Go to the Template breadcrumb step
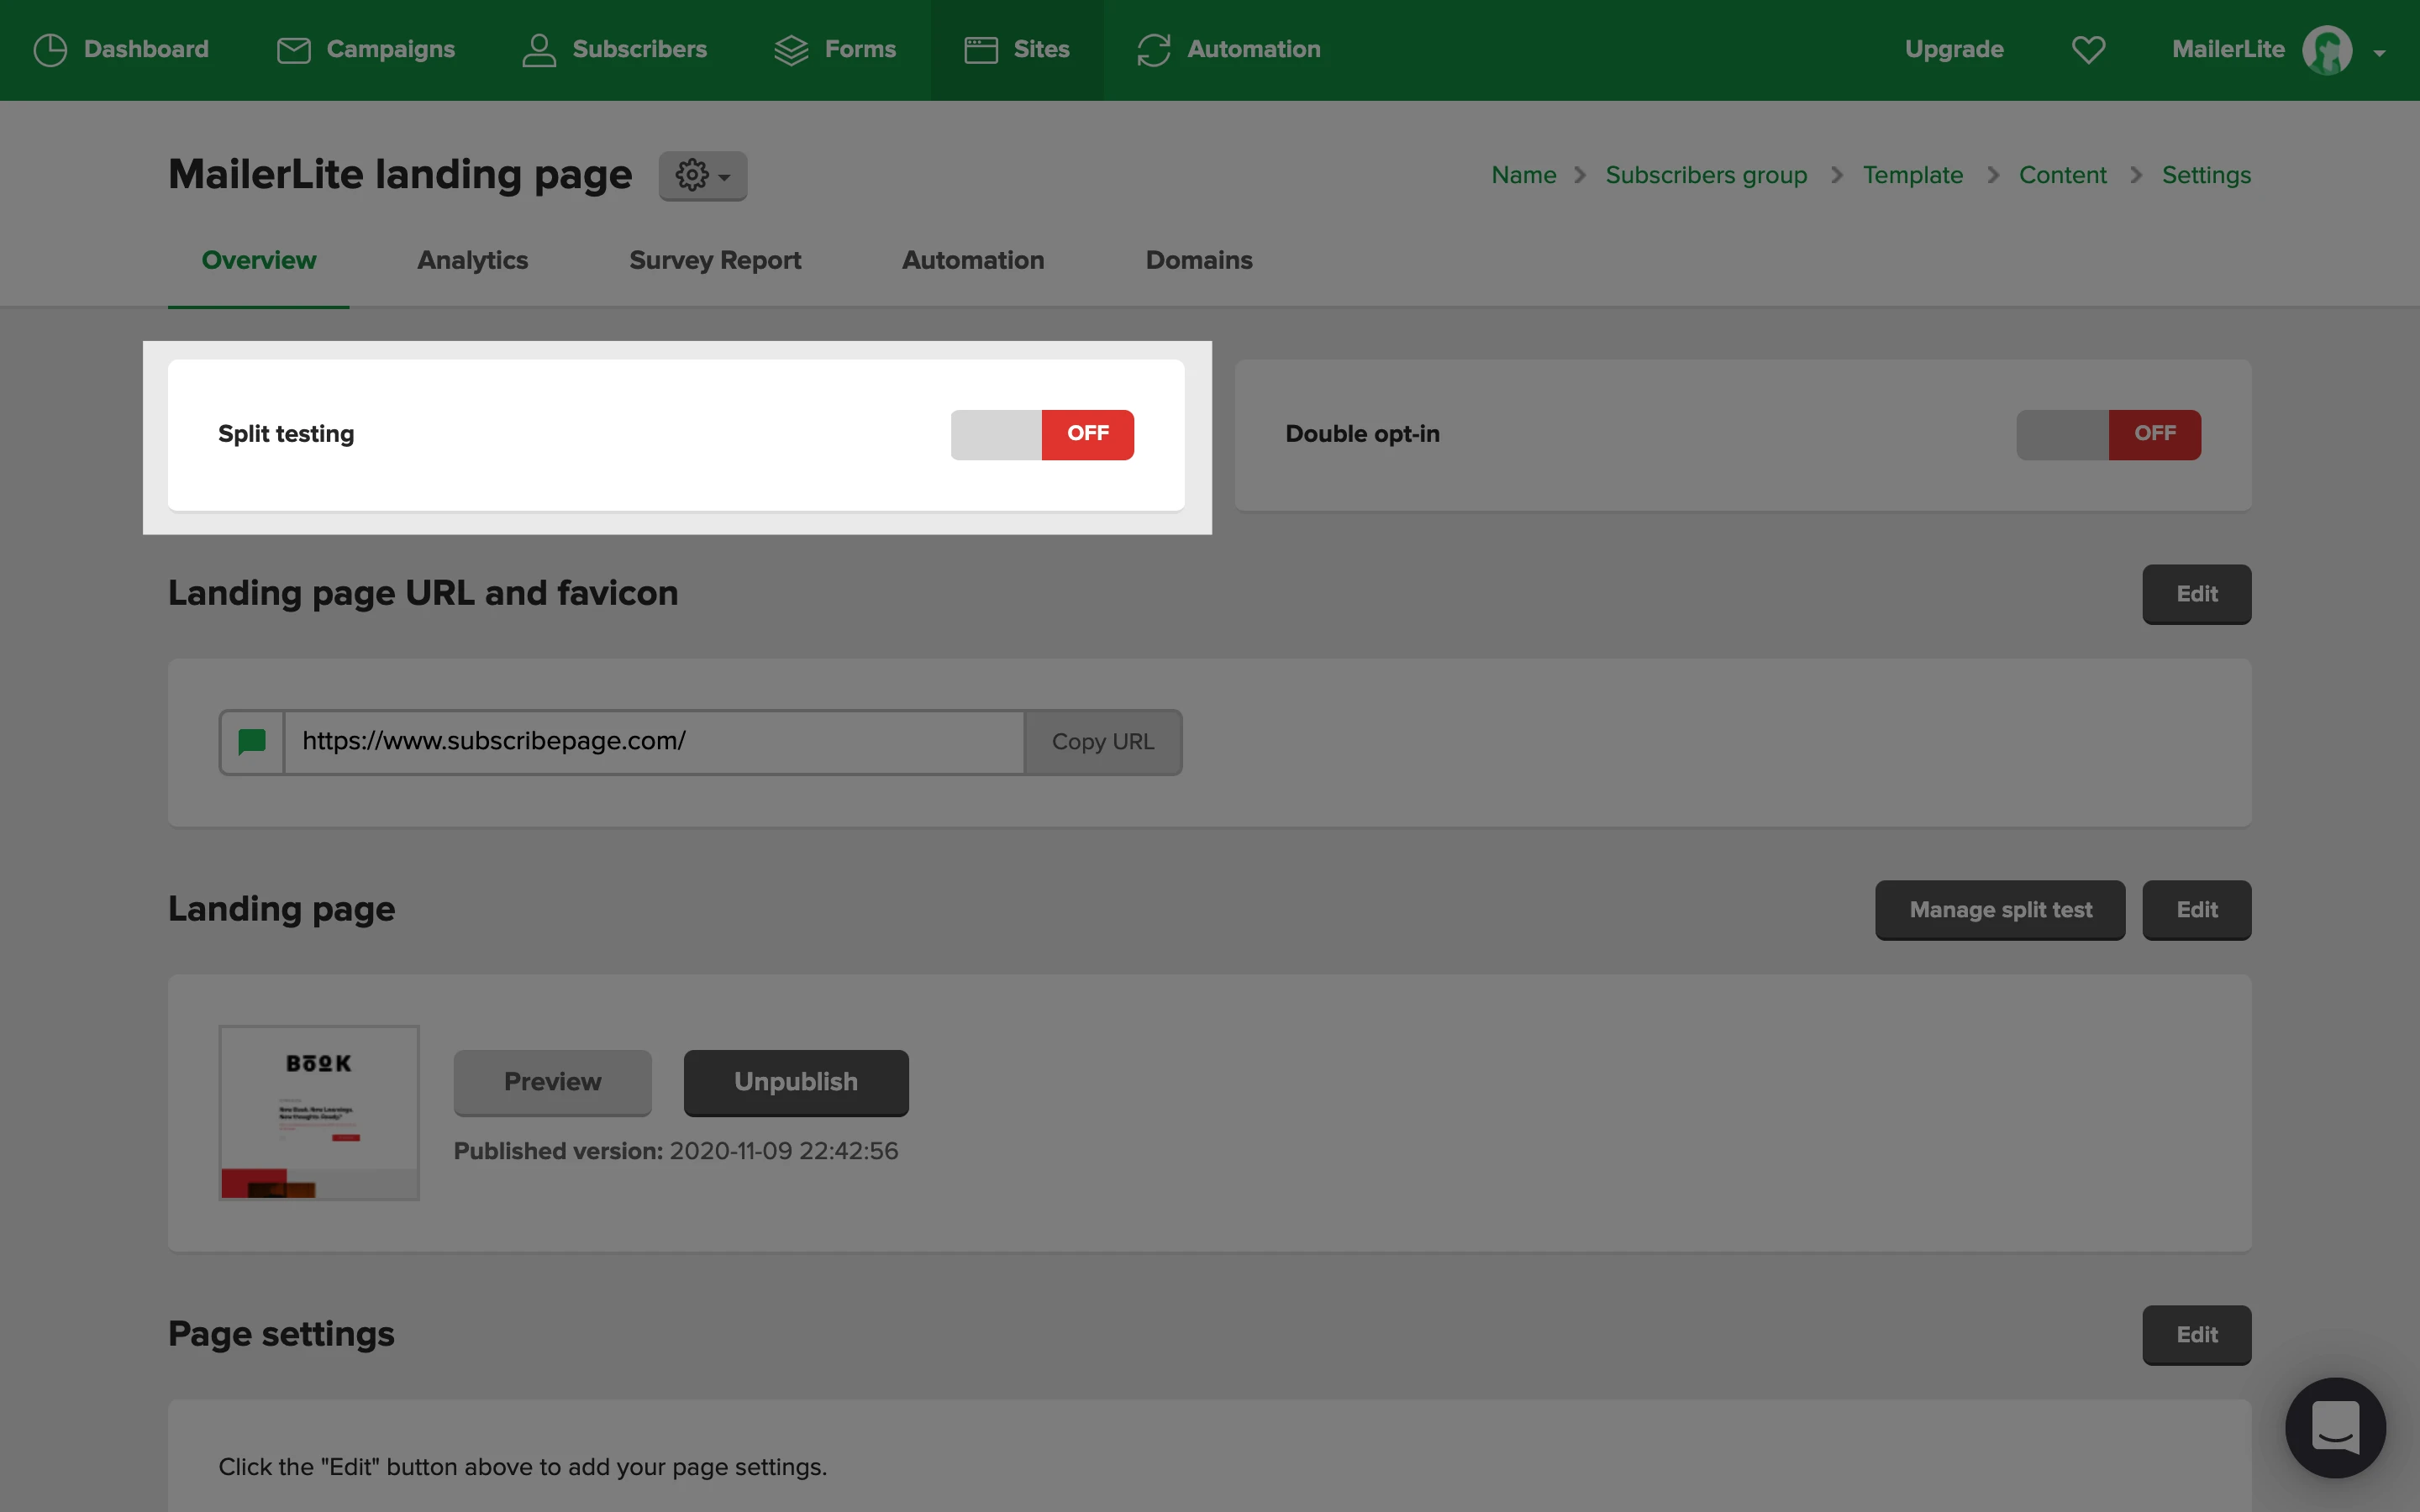 point(1912,175)
